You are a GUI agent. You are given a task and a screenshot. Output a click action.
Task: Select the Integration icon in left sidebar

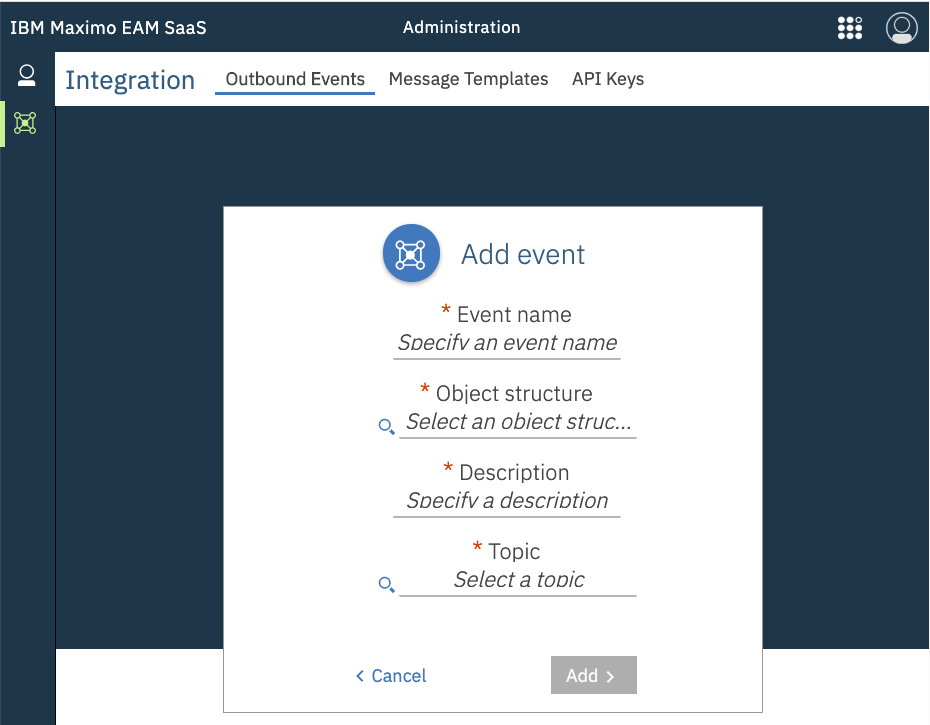coord(26,123)
